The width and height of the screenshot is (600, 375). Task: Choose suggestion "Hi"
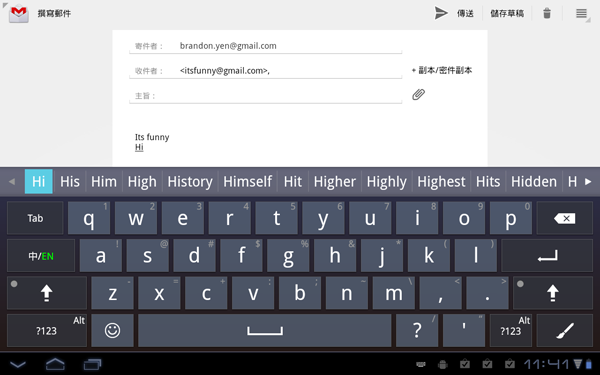coord(39,181)
